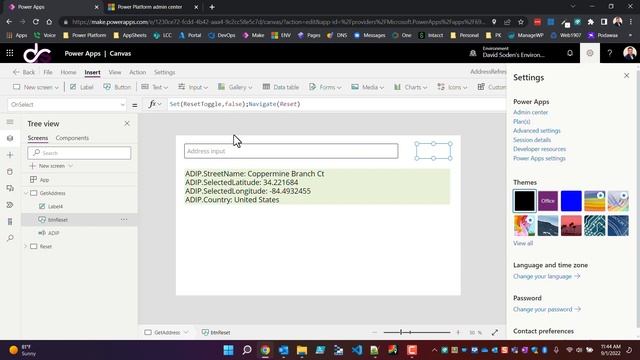Open Advanced settings link
Viewport: 640px width, 360px height.
coord(537,131)
